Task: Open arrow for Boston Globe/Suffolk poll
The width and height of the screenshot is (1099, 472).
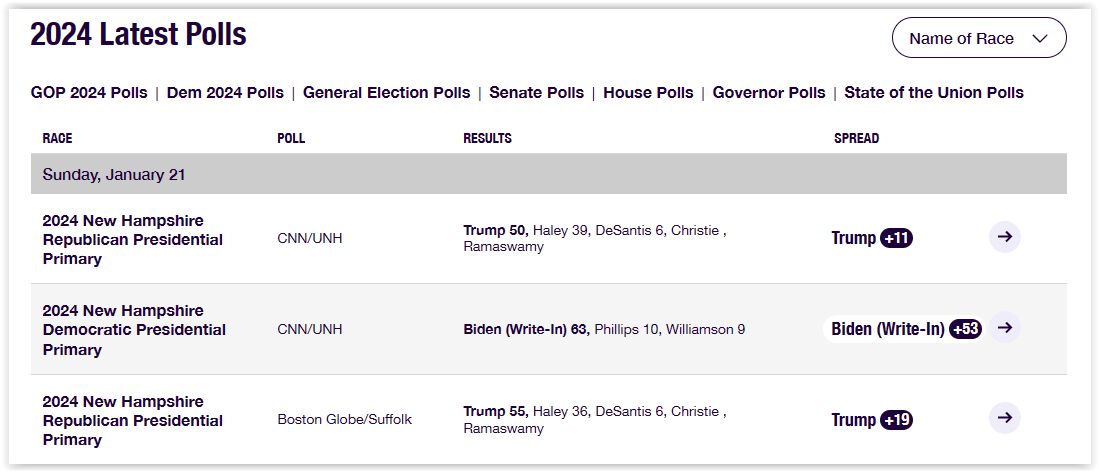Action: 1004,418
